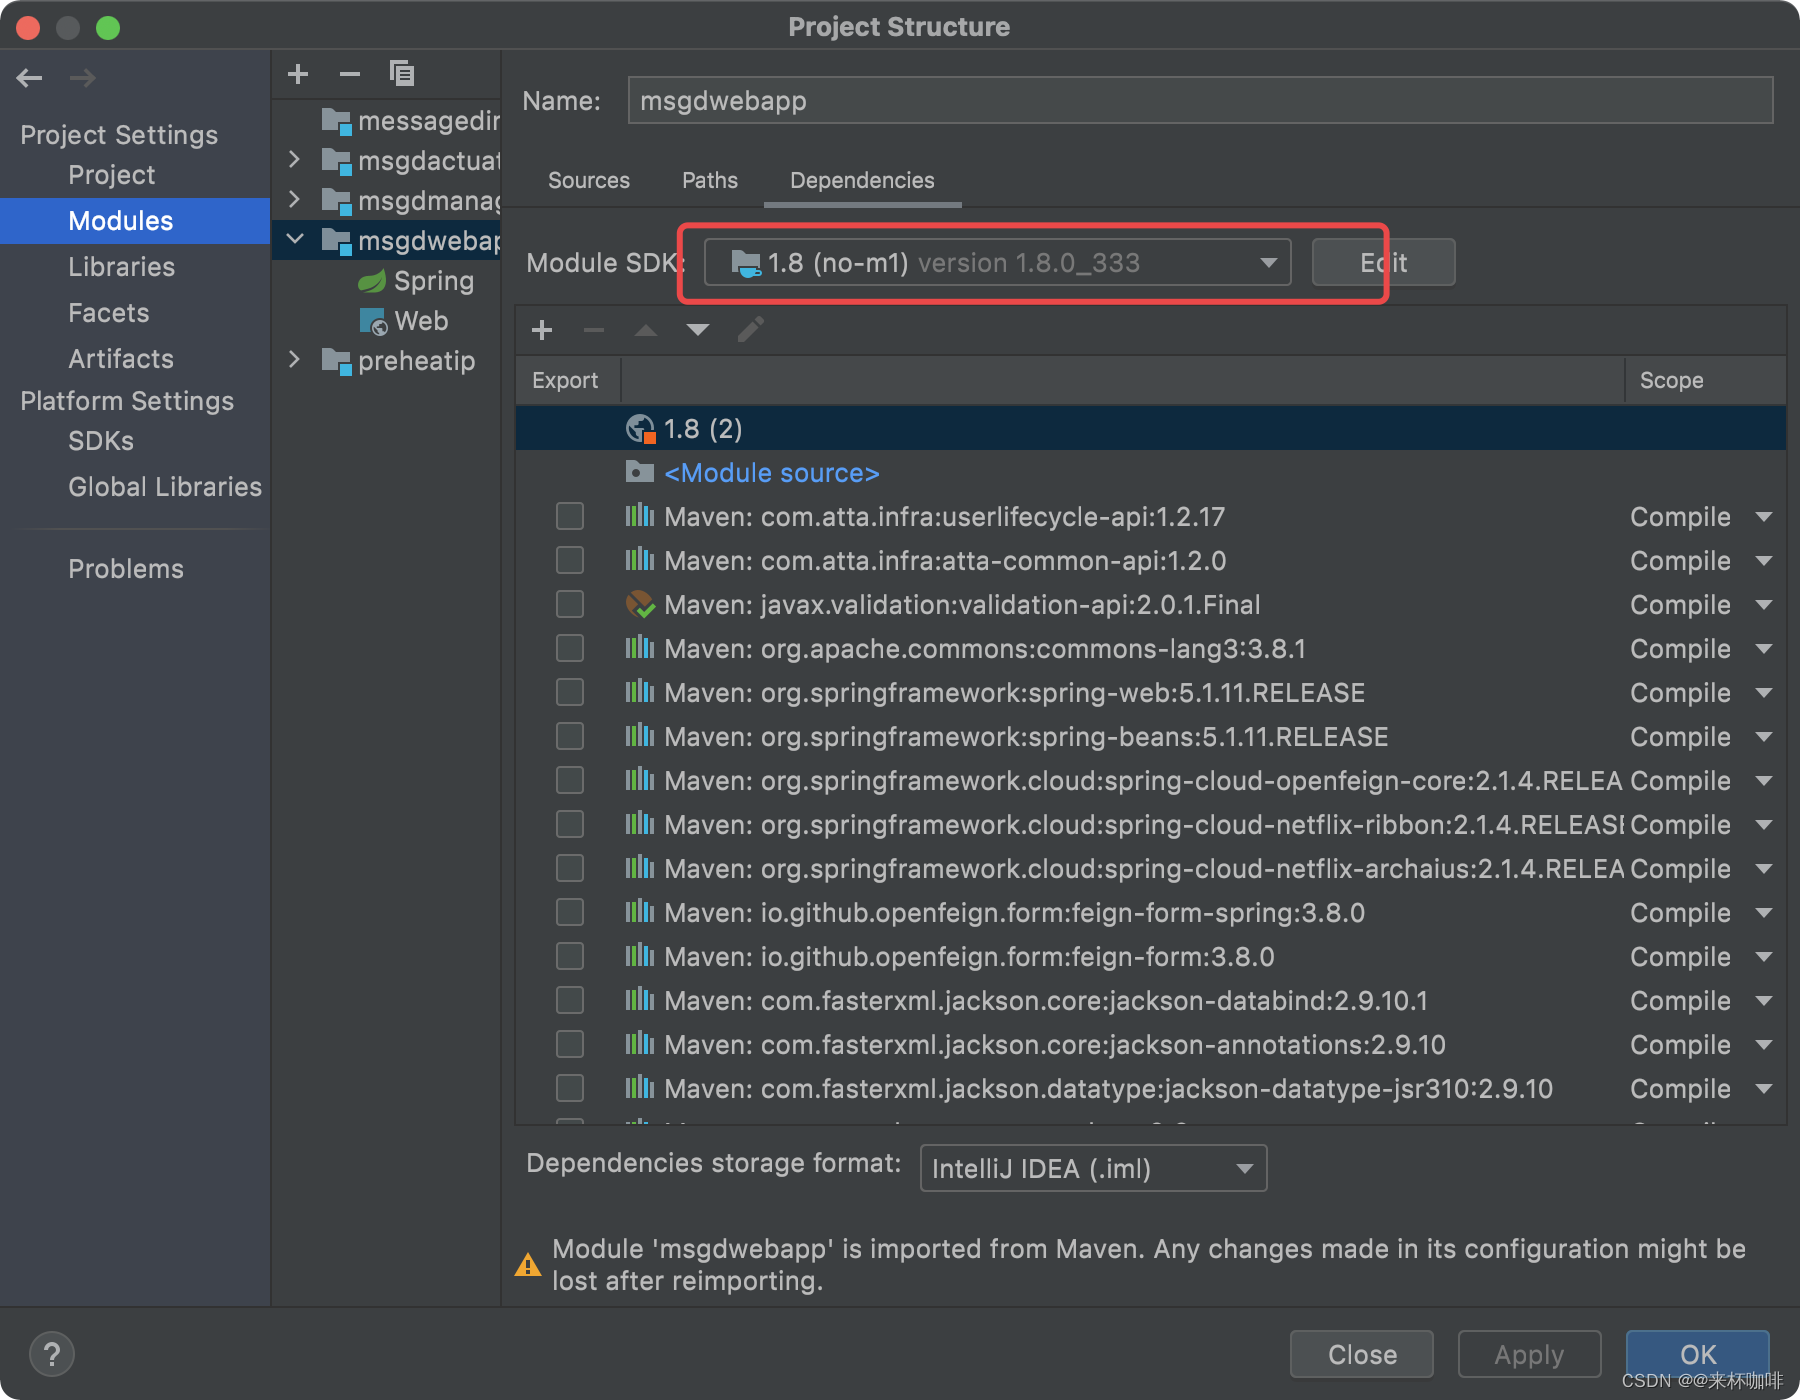
Task: Move dependency down arrow
Action: (x=698, y=330)
